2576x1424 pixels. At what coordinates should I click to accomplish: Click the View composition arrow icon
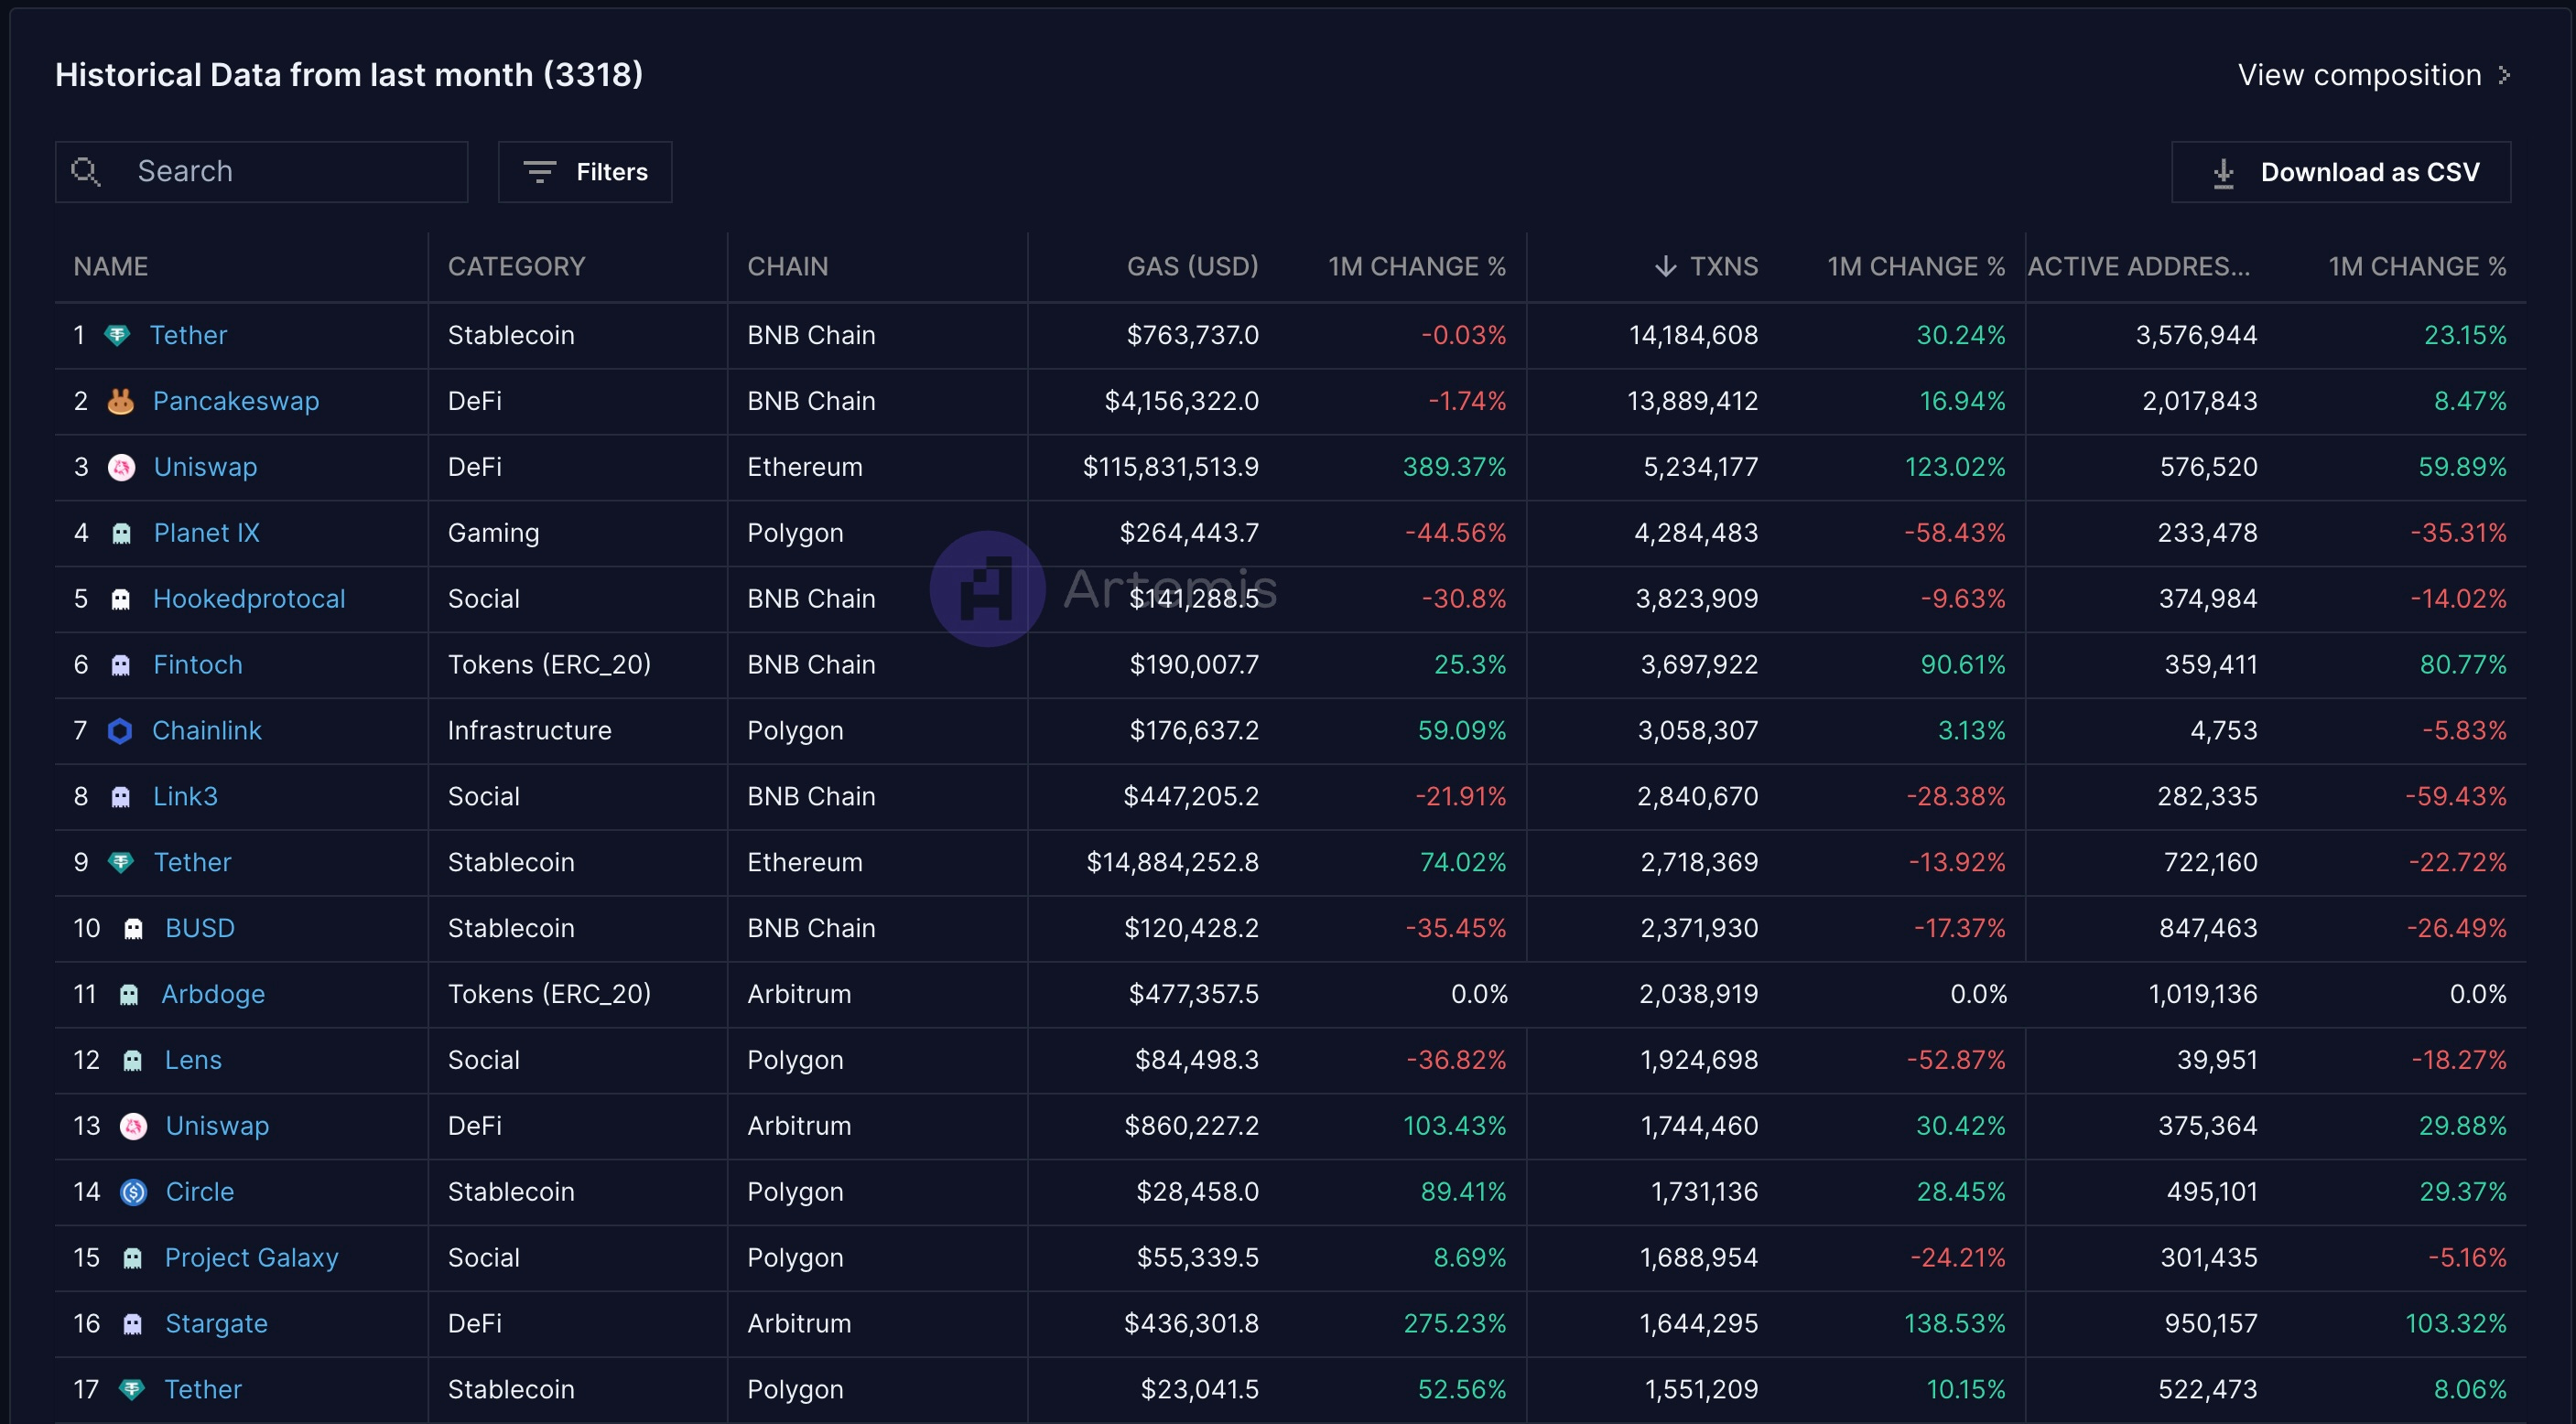(2504, 75)
